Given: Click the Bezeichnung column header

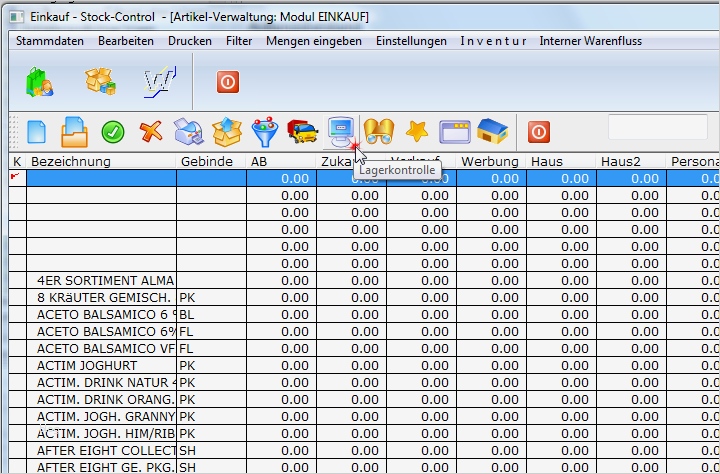Looking at the screenshot, I should (101, 162).
